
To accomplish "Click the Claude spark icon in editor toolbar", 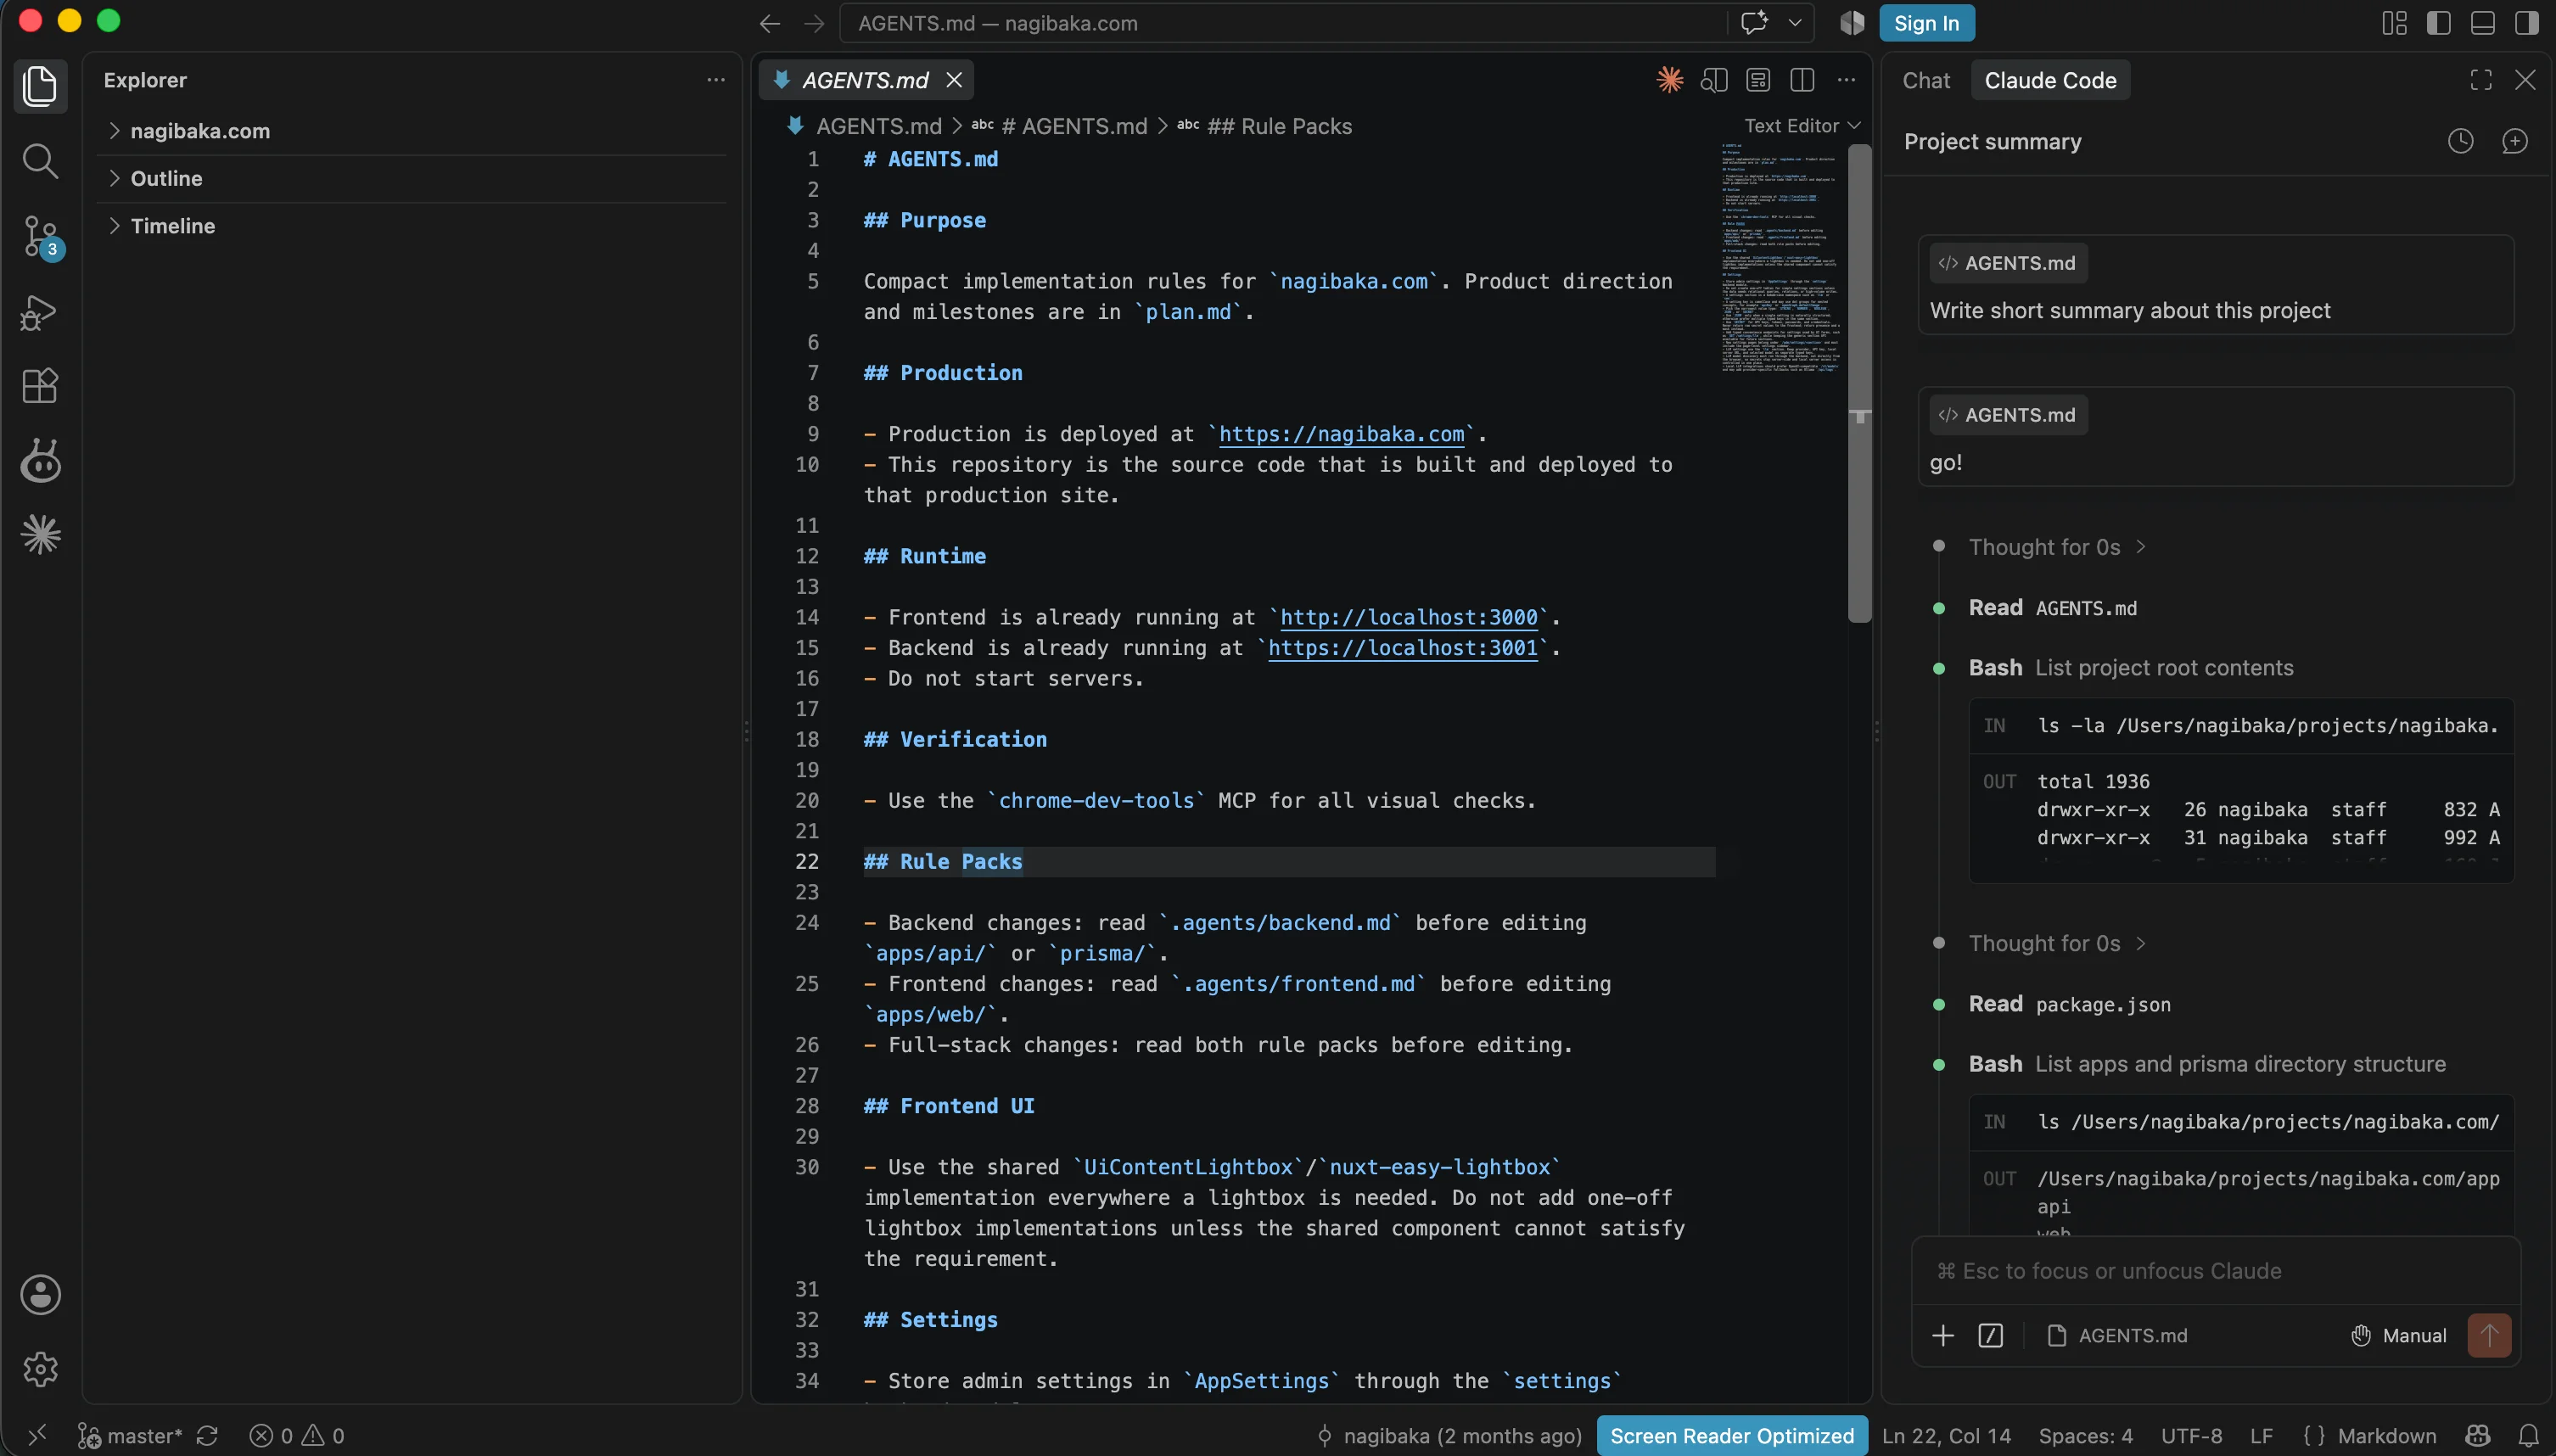I will pos(1670,80).
